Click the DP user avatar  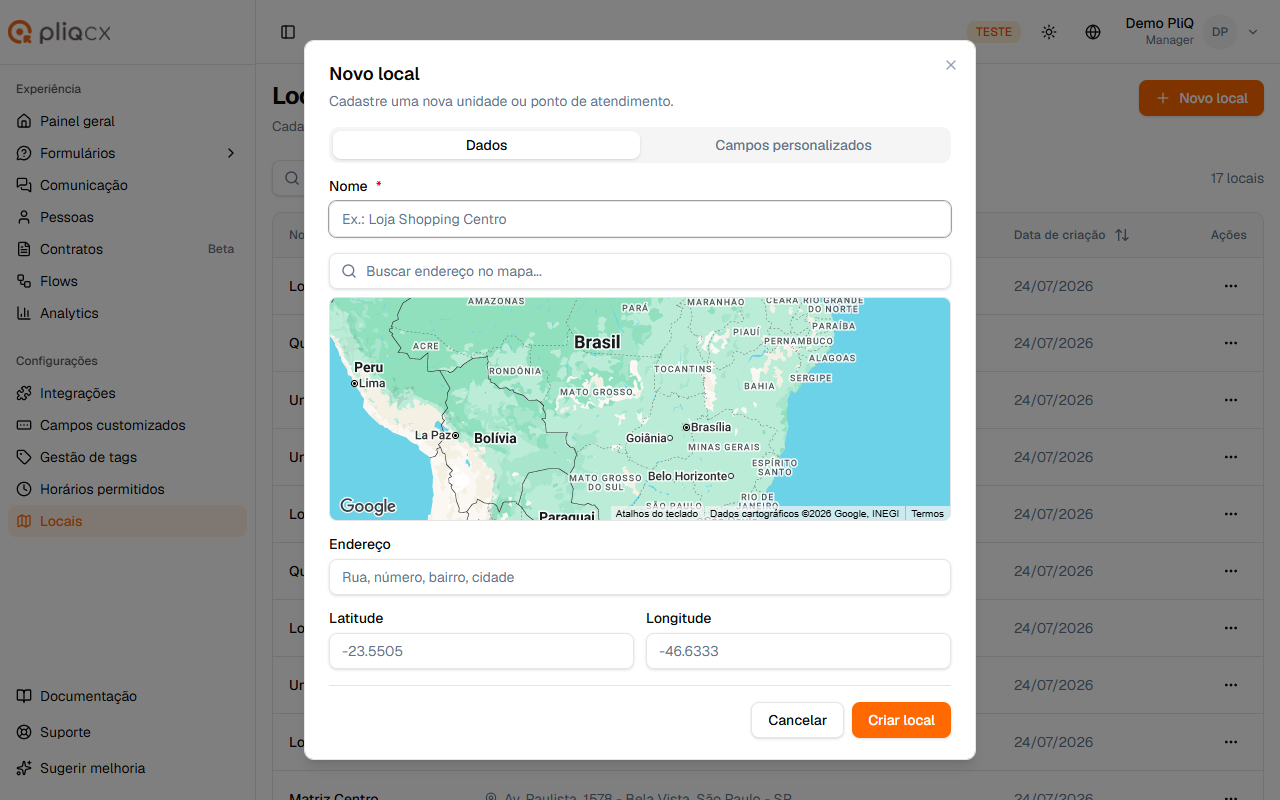tap(1220, 32)
